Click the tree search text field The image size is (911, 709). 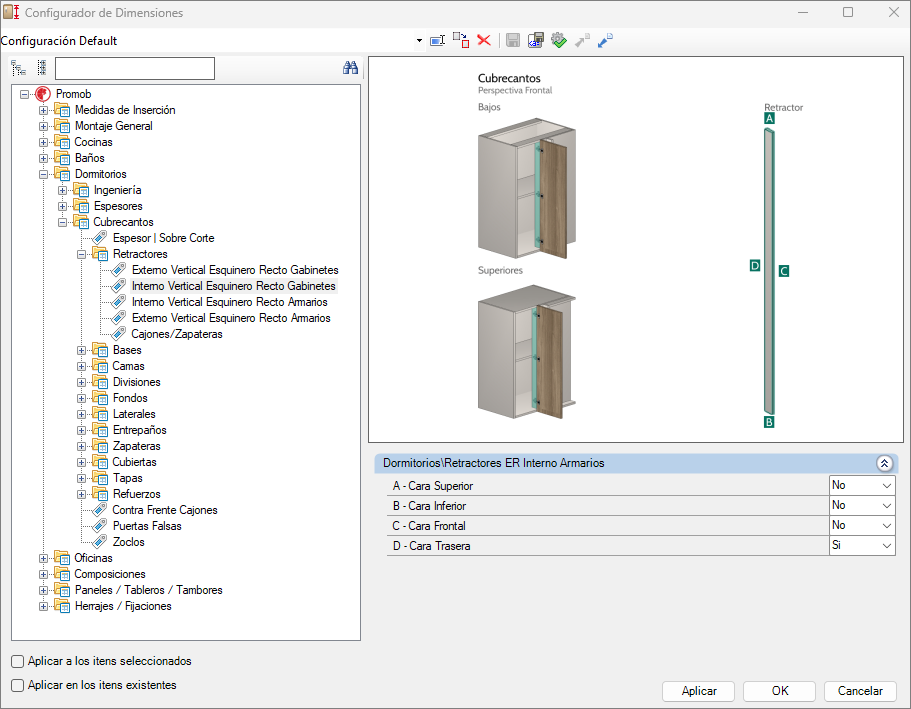[135, 68]
